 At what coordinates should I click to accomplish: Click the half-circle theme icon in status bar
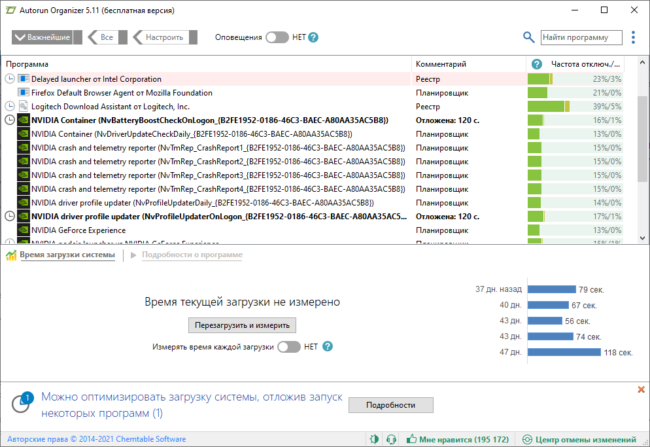[x=374, y=439]
